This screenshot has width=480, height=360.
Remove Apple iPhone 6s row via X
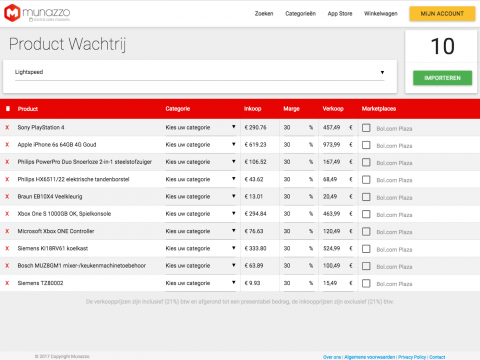pos(7,145)
